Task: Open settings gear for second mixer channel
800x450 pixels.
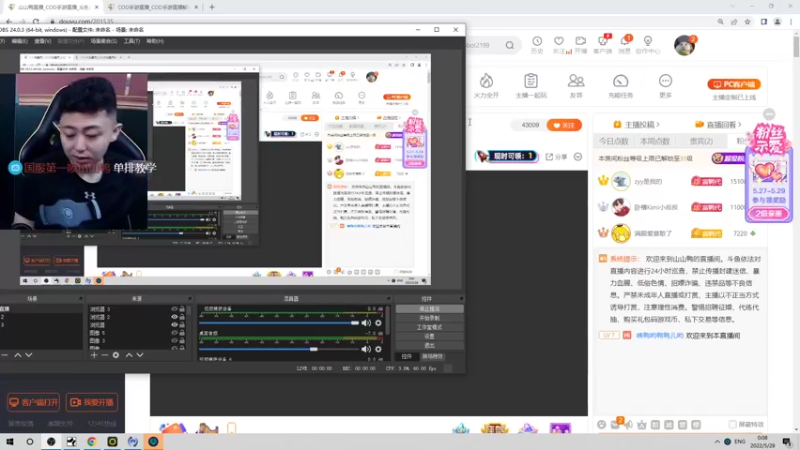Action: point(378,349)
